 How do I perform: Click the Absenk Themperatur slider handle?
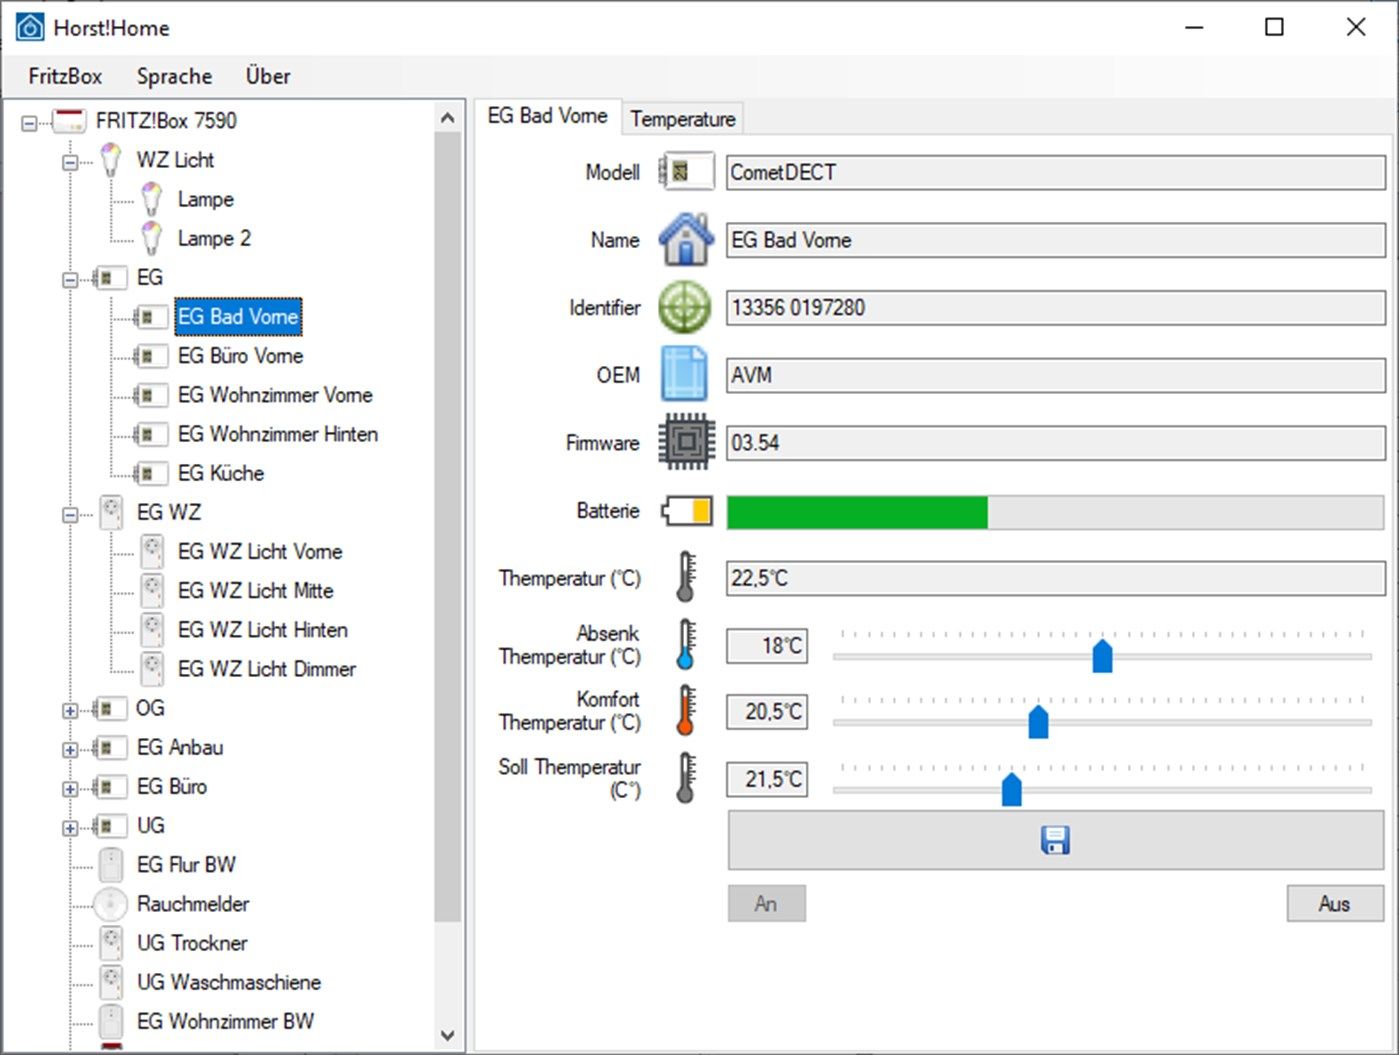1102,656
